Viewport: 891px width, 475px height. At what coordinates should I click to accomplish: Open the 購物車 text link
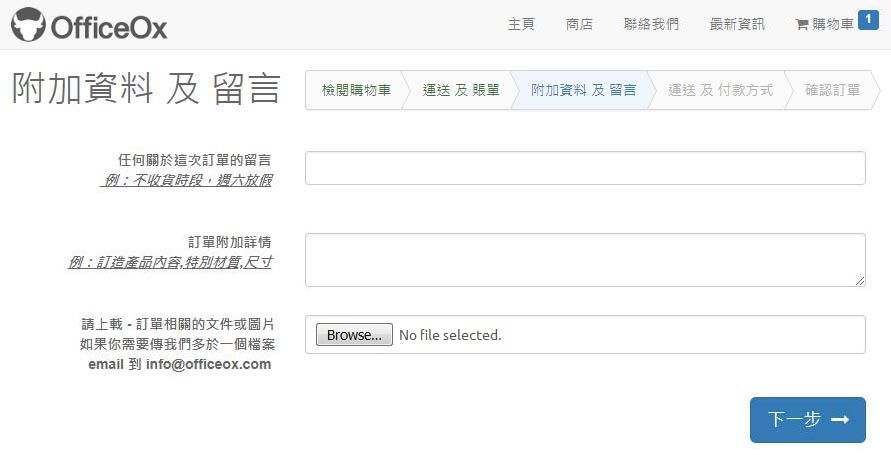click(833, 24)
